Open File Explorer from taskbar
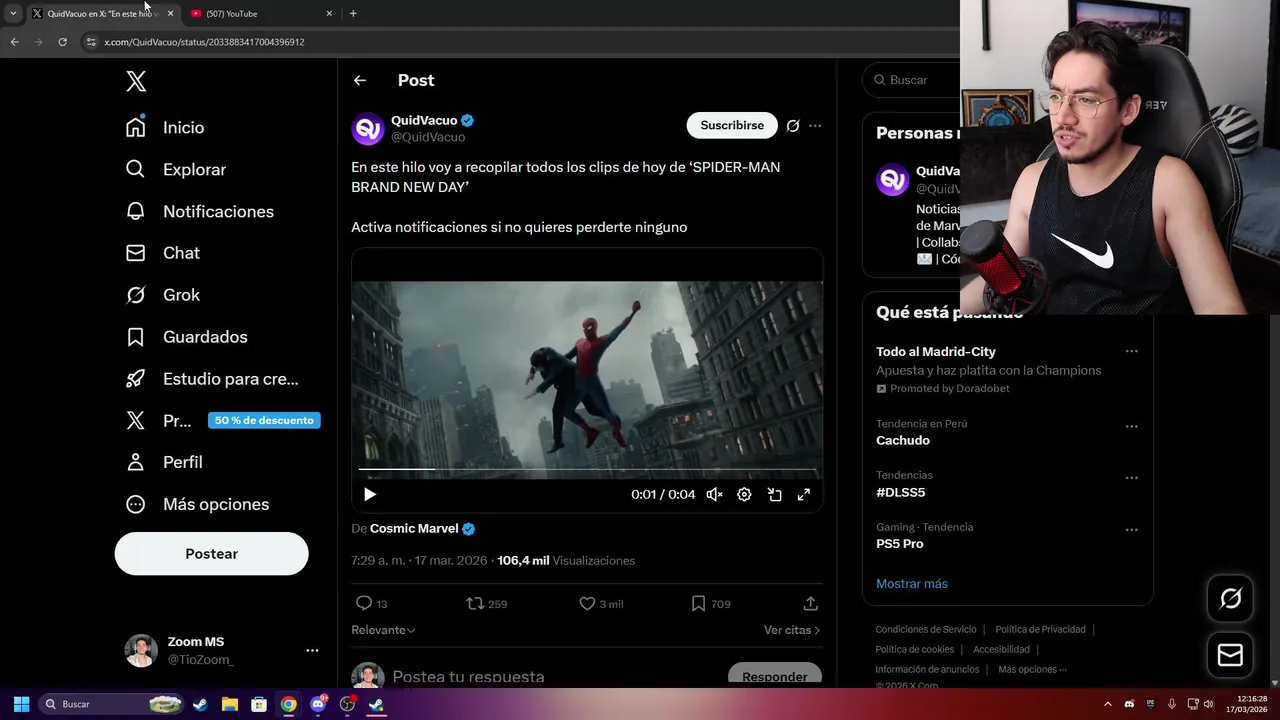 [229, 704]
